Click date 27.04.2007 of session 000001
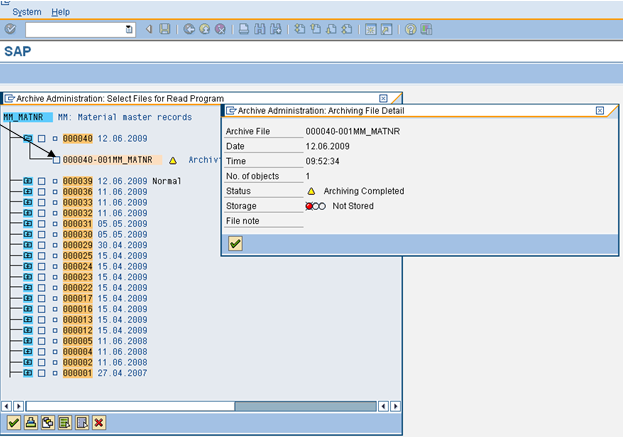Screen dimensions: 623x437 (x=122, y=373)
